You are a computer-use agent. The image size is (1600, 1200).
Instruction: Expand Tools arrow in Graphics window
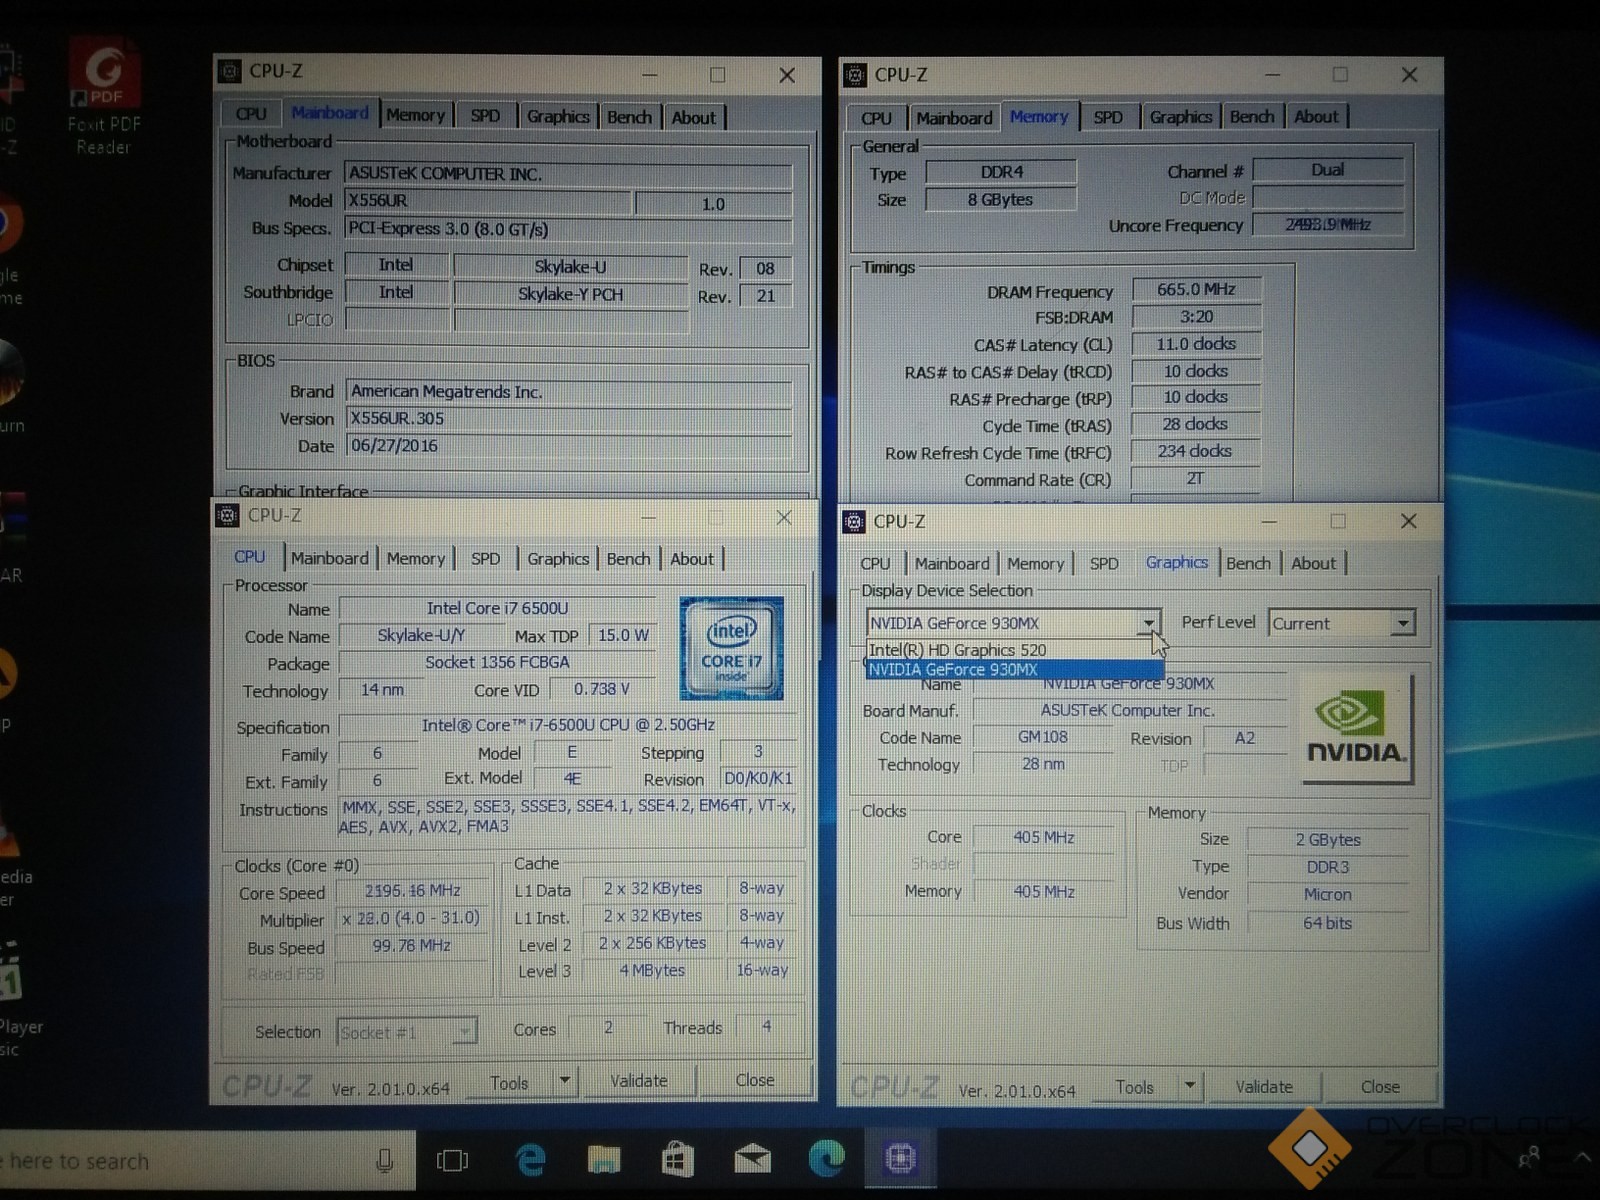coord(1190,1086)
